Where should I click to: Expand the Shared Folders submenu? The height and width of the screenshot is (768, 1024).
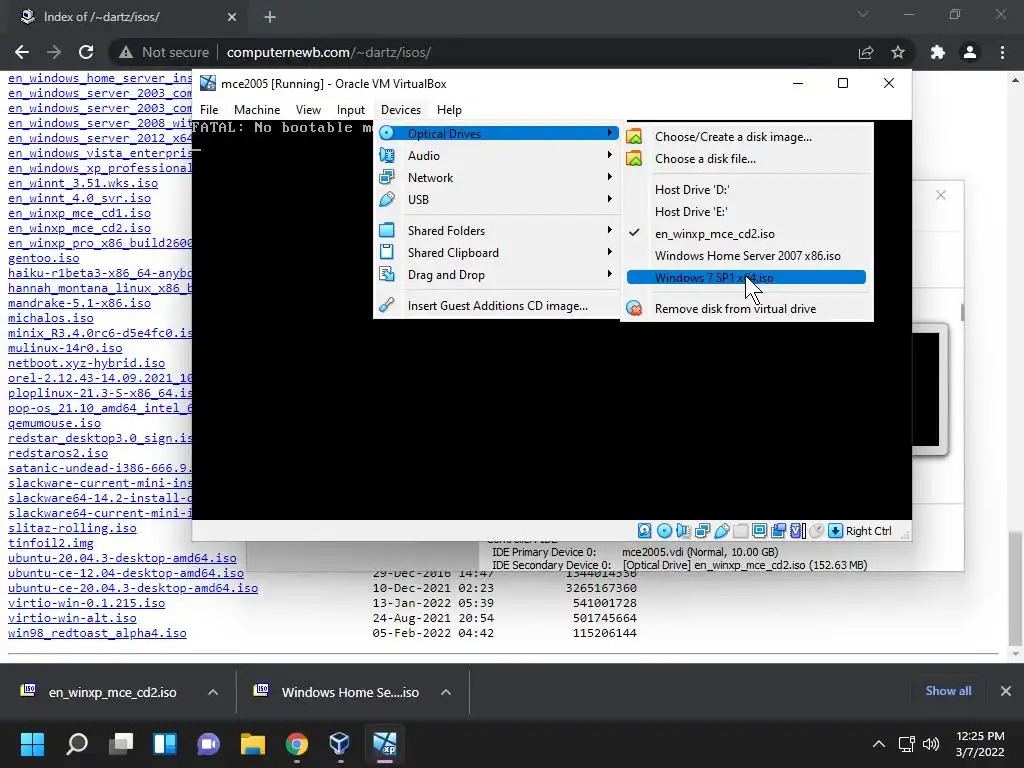click(x=497, y=231)
